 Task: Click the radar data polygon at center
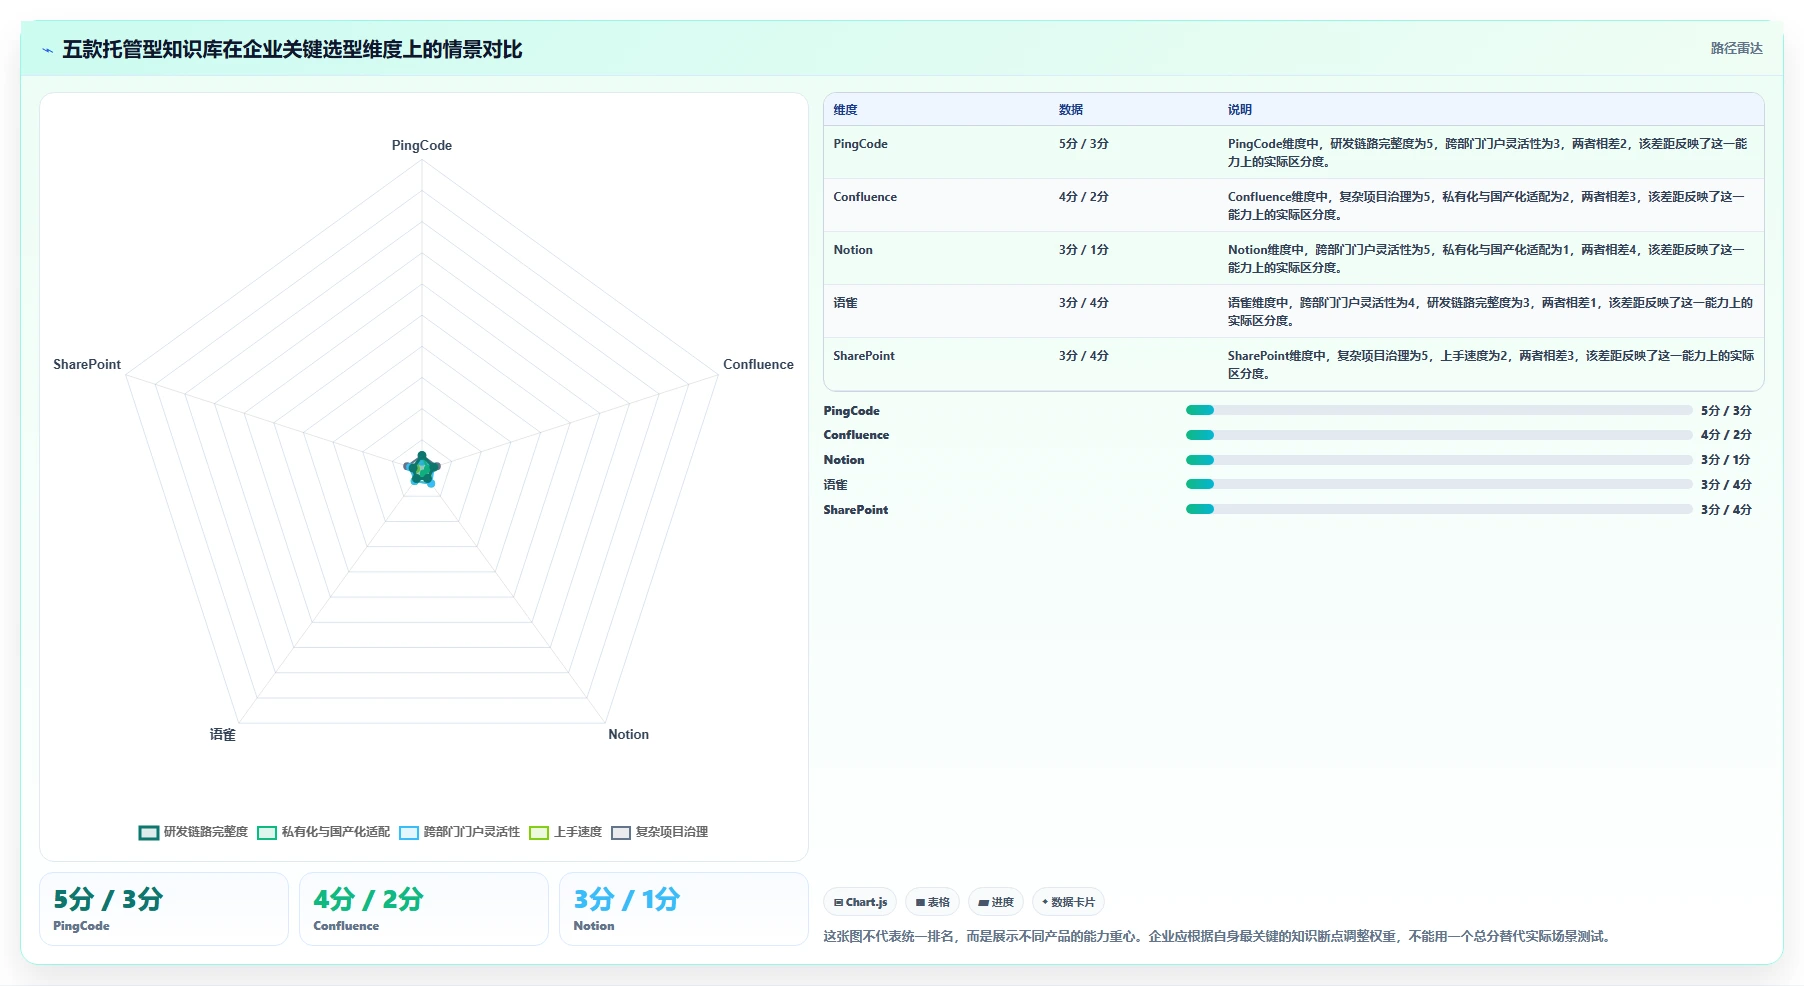(422, 468)
